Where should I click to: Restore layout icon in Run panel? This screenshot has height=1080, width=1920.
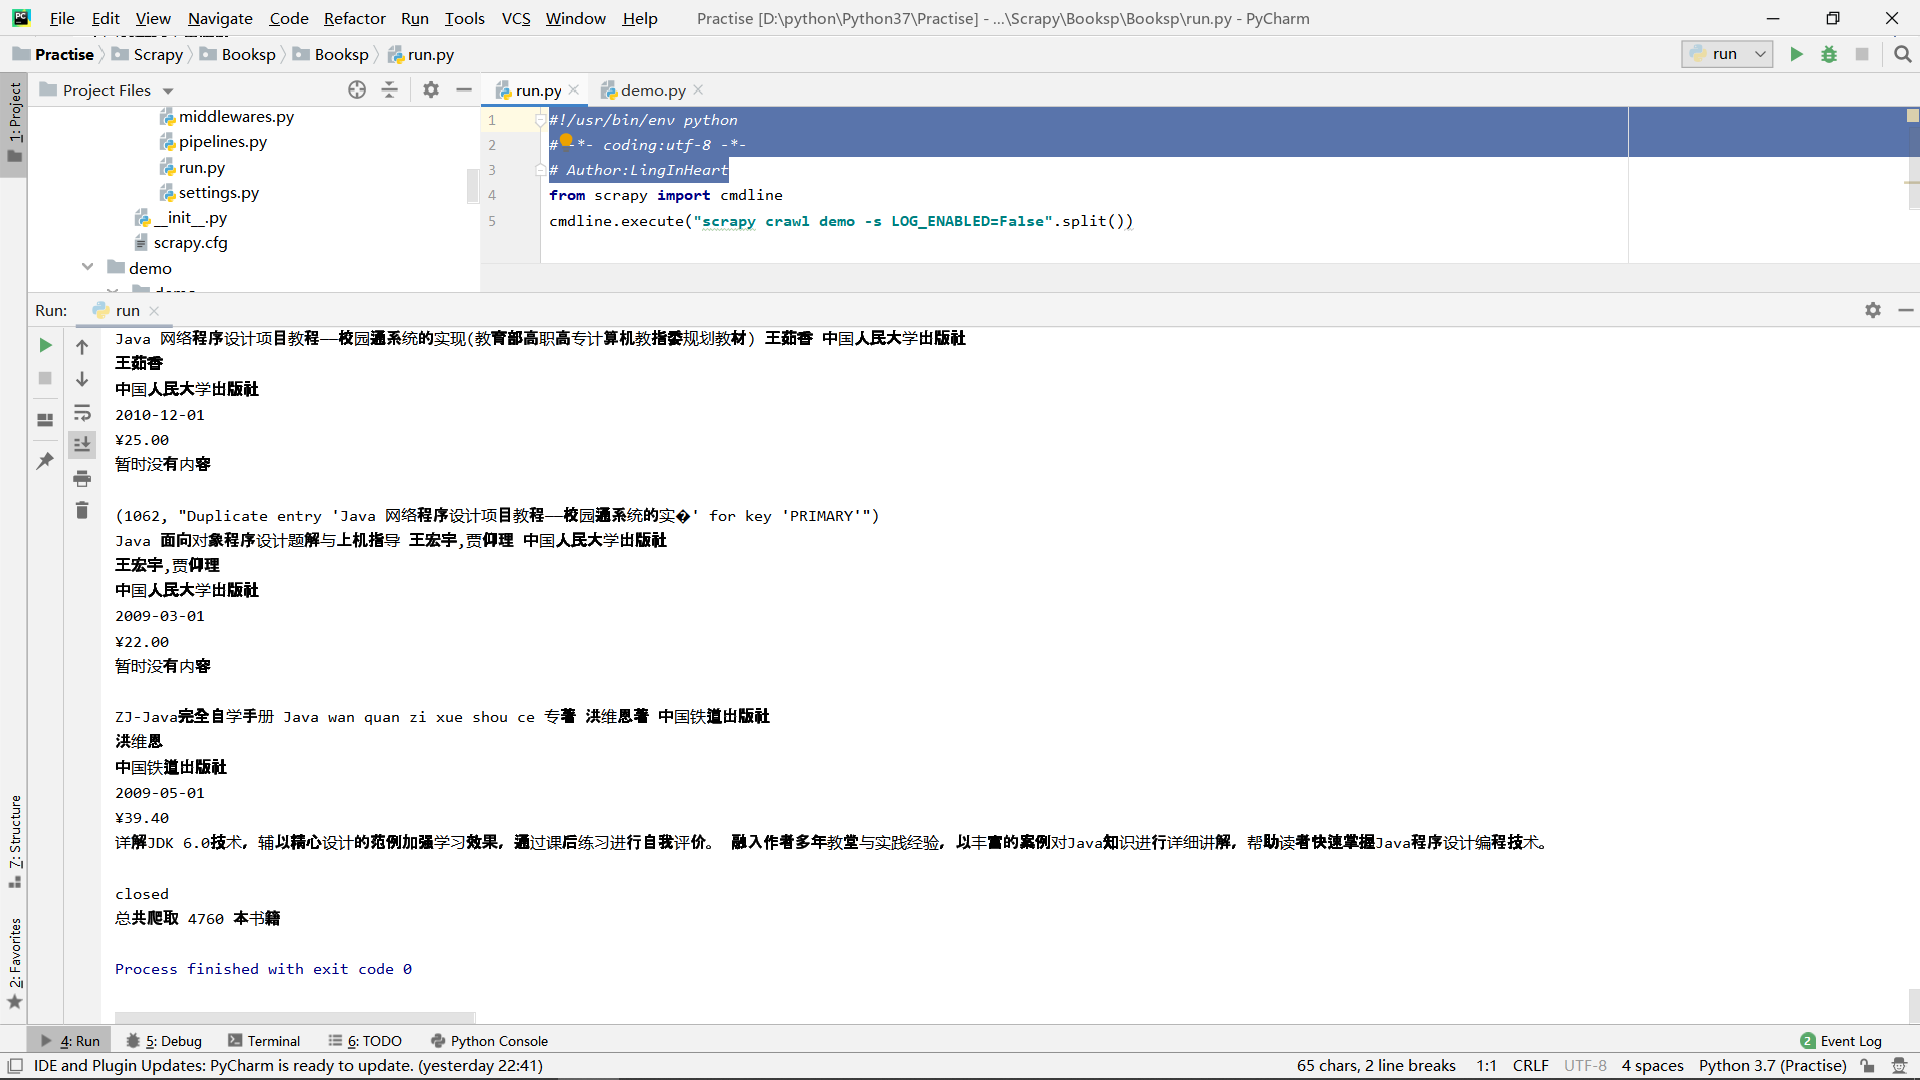click(x=45, y=420)
